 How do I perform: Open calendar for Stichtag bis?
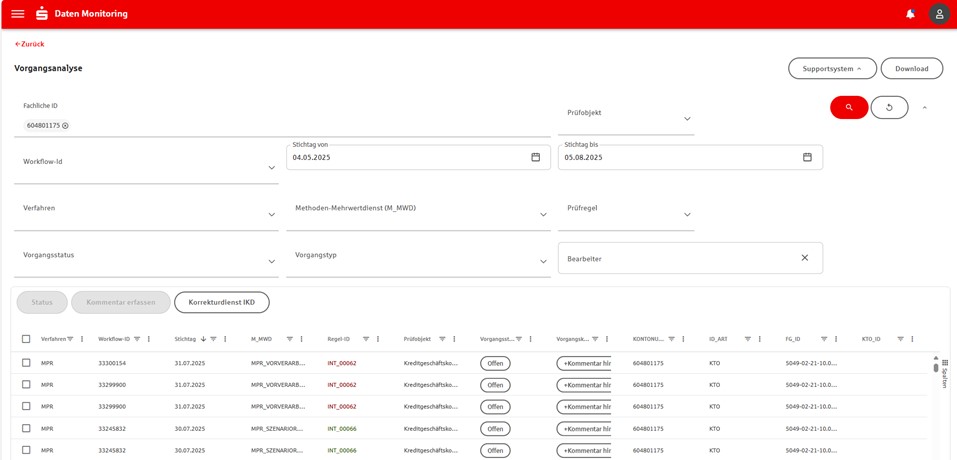pos(807,157)
